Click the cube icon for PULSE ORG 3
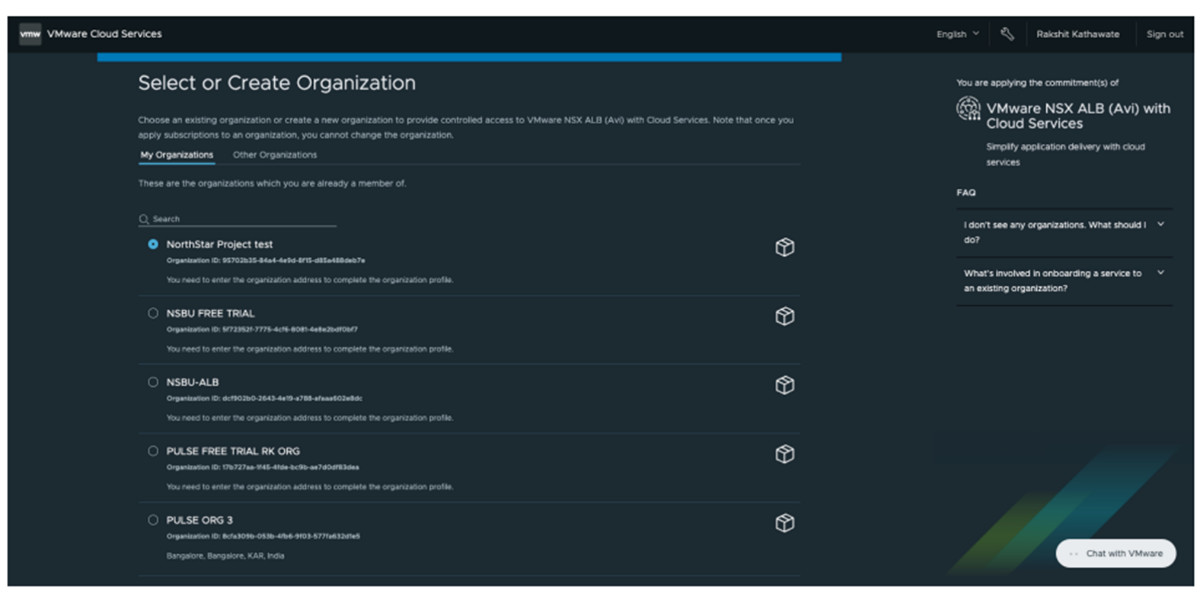This screenshot has height=600, width=1203. coord(785,523)
